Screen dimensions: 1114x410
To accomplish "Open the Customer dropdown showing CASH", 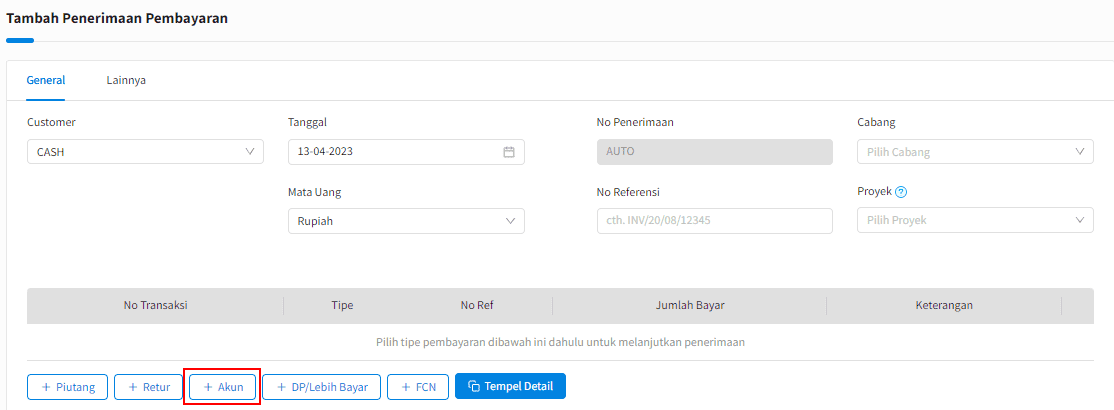I will pyautogui.click(x=145, y=152).
